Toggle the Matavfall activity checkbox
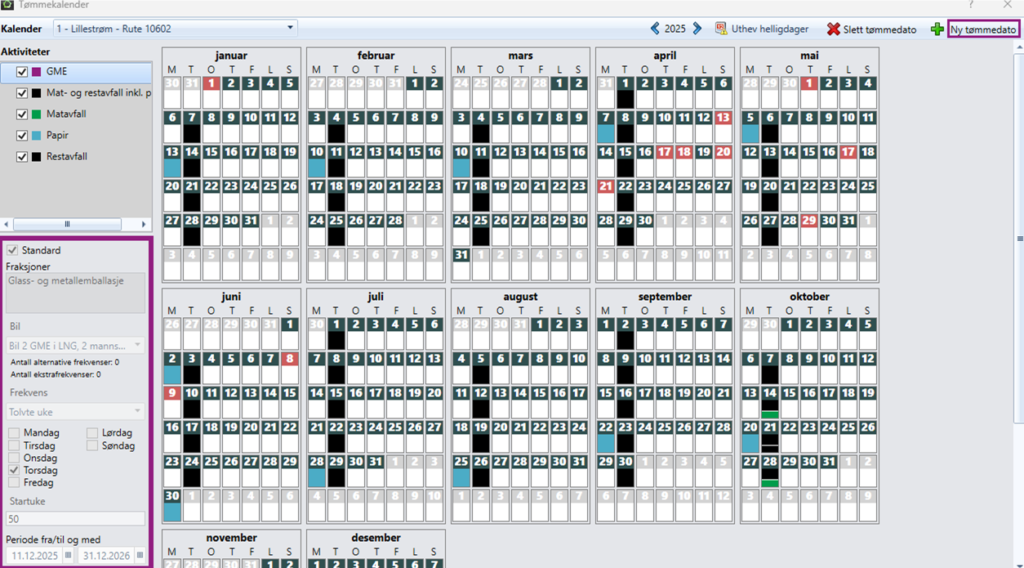 pyautogui.click(x=22, y=114)
